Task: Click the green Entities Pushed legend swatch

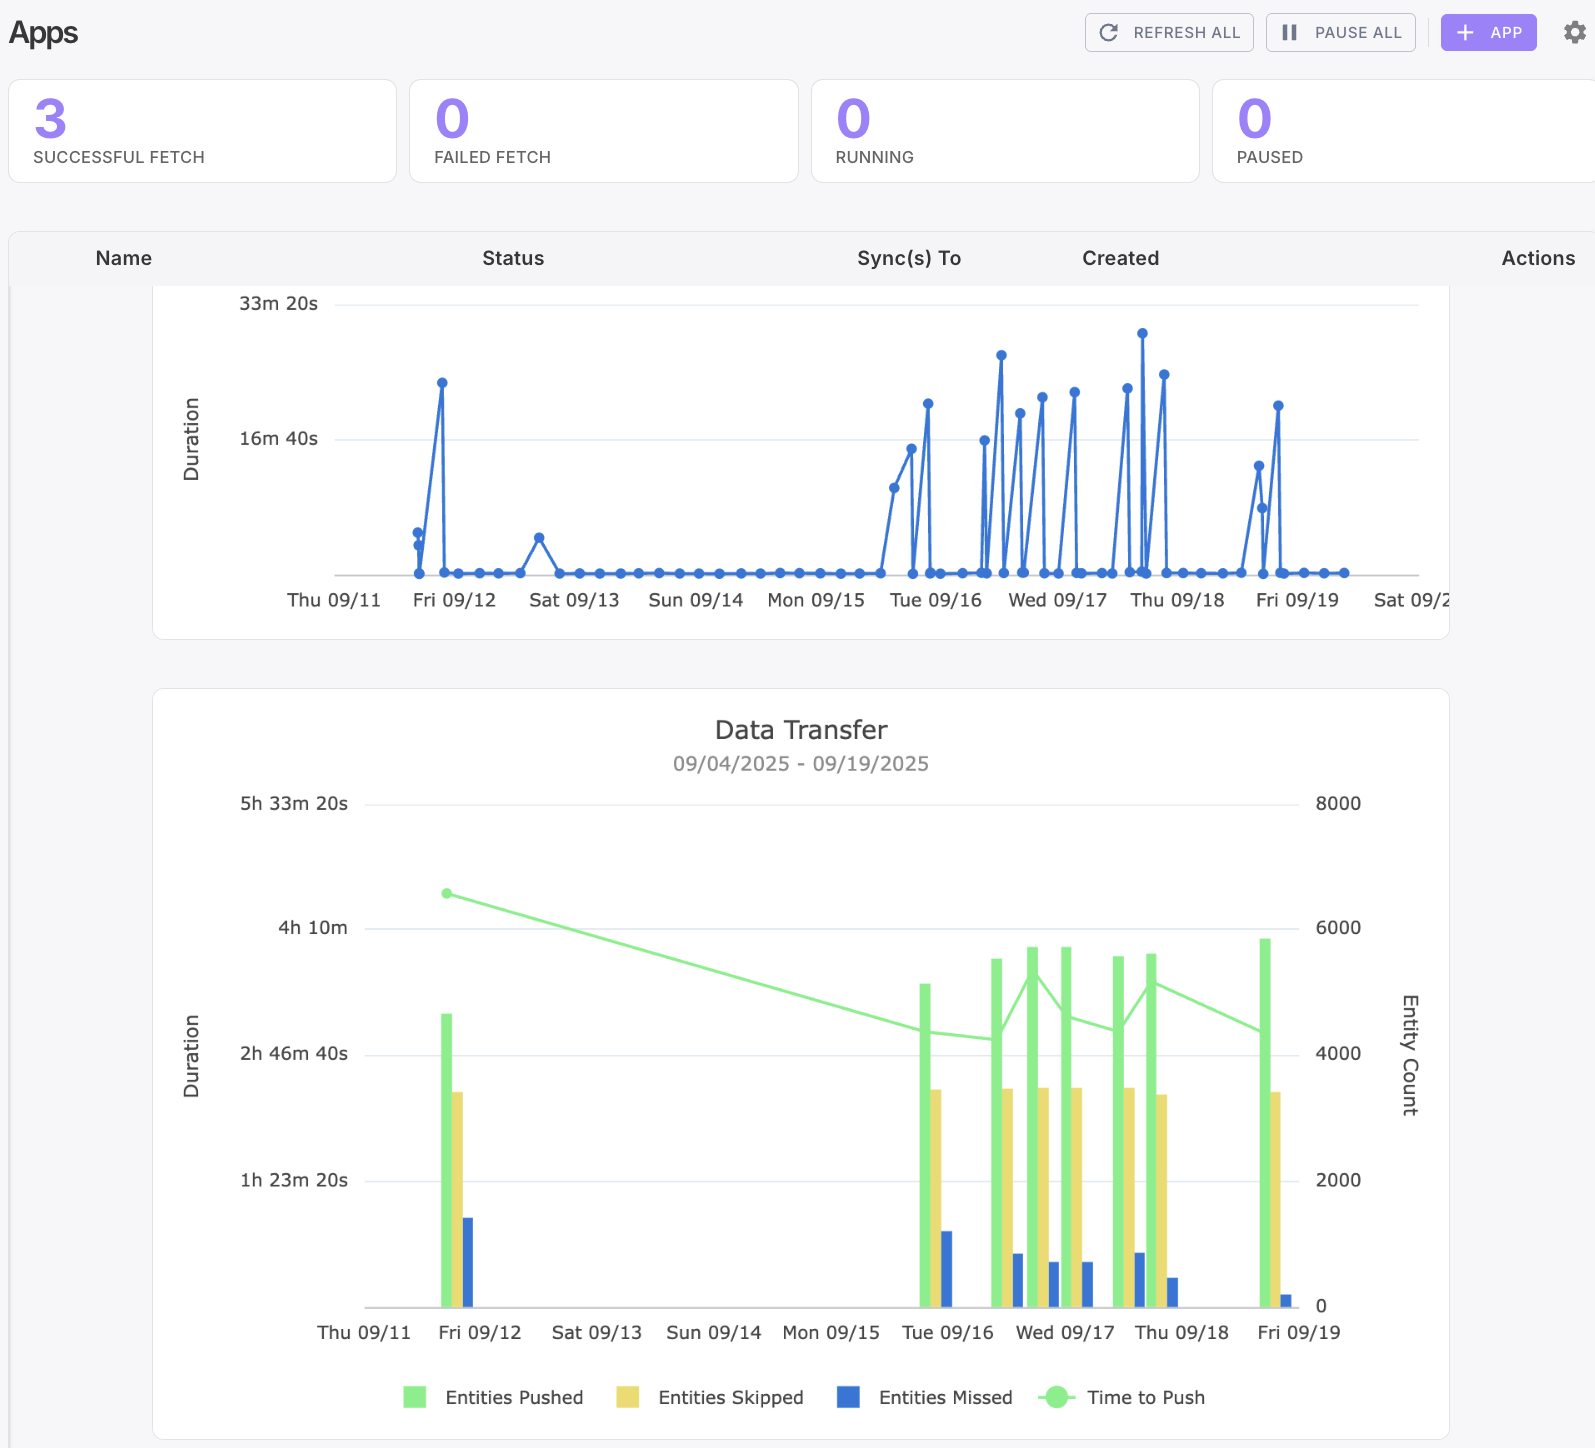Action: [x=414, y=1397]
